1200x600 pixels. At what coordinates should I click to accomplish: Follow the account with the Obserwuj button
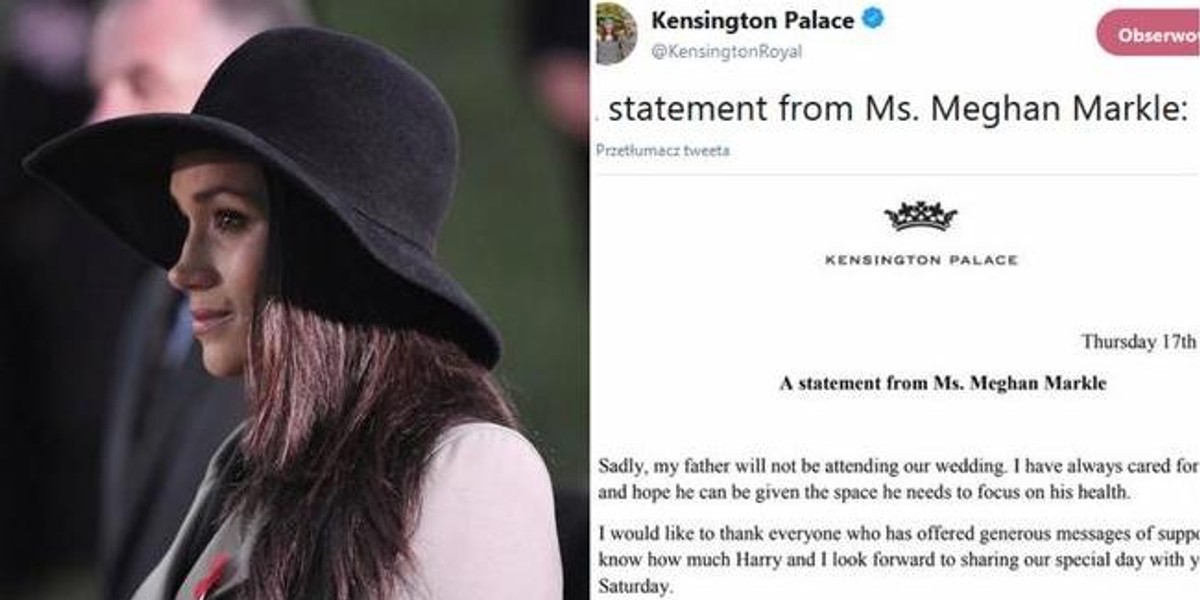pyautogui.click(x=1148, y=35)
